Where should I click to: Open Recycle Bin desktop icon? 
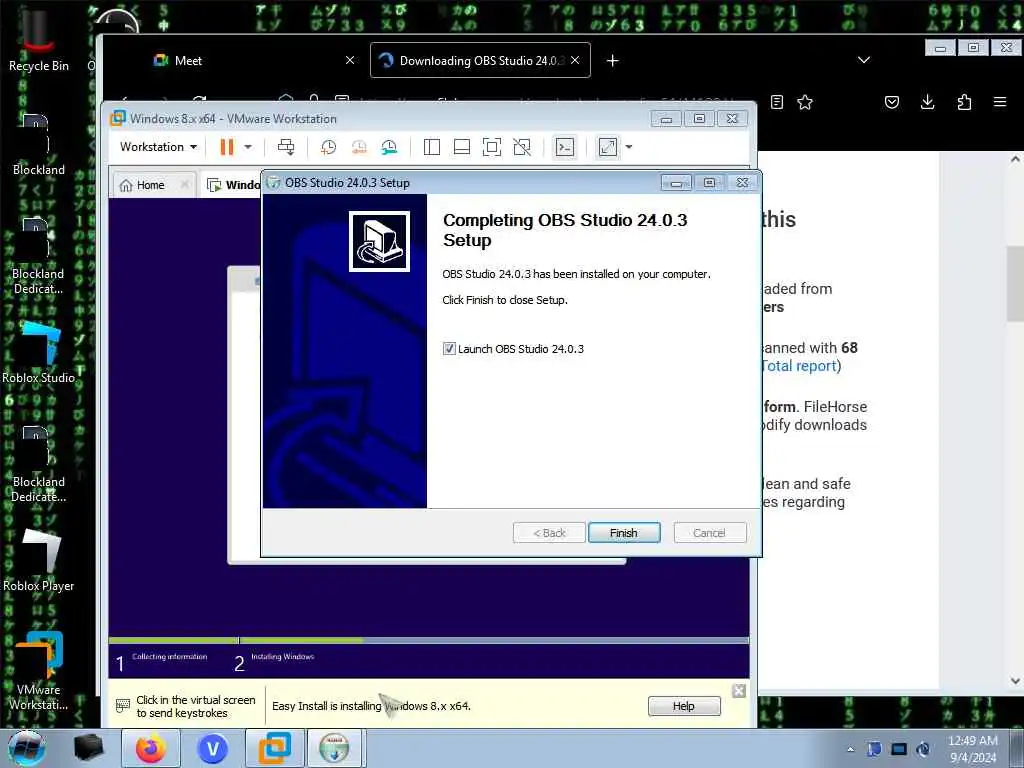click(39, 39)
